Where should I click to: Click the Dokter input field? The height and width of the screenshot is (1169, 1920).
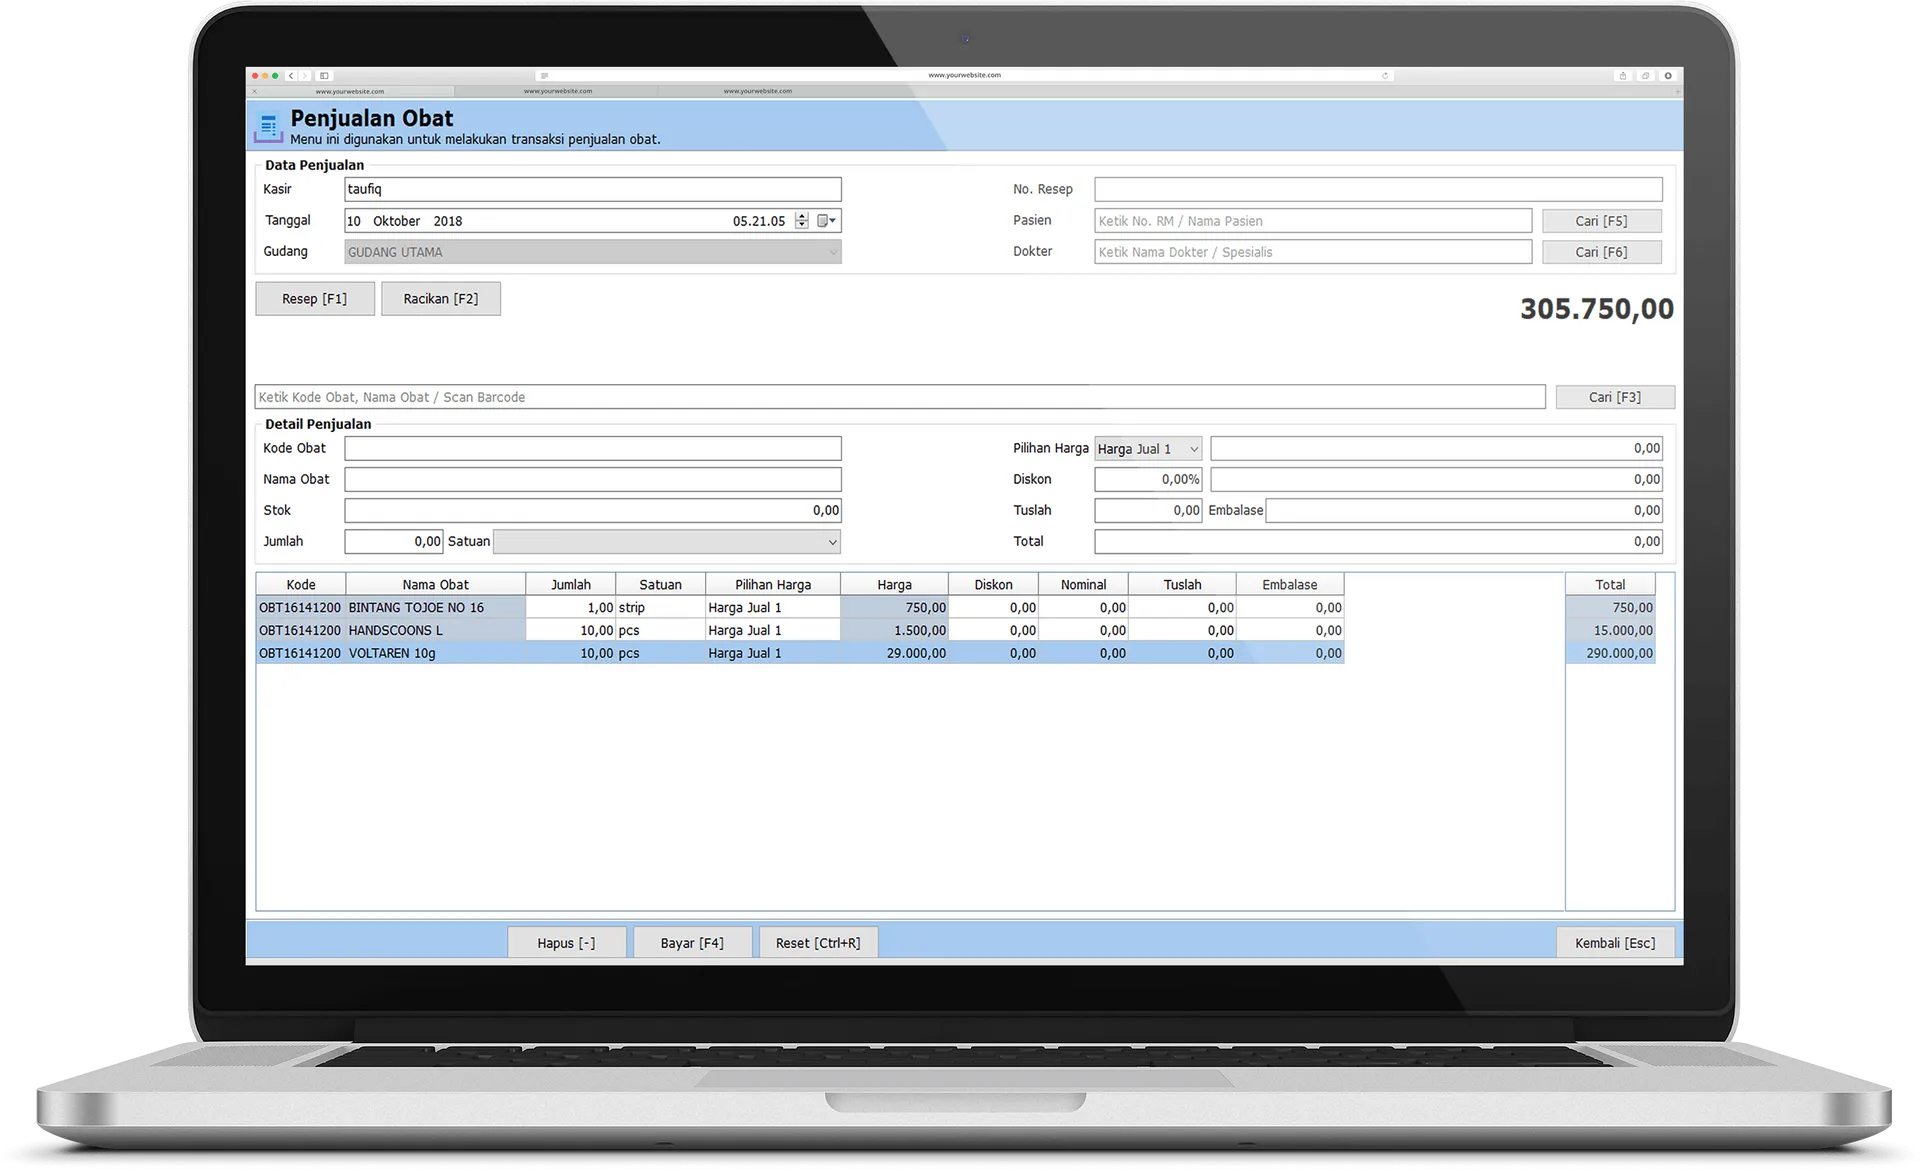coord(1313,252)
